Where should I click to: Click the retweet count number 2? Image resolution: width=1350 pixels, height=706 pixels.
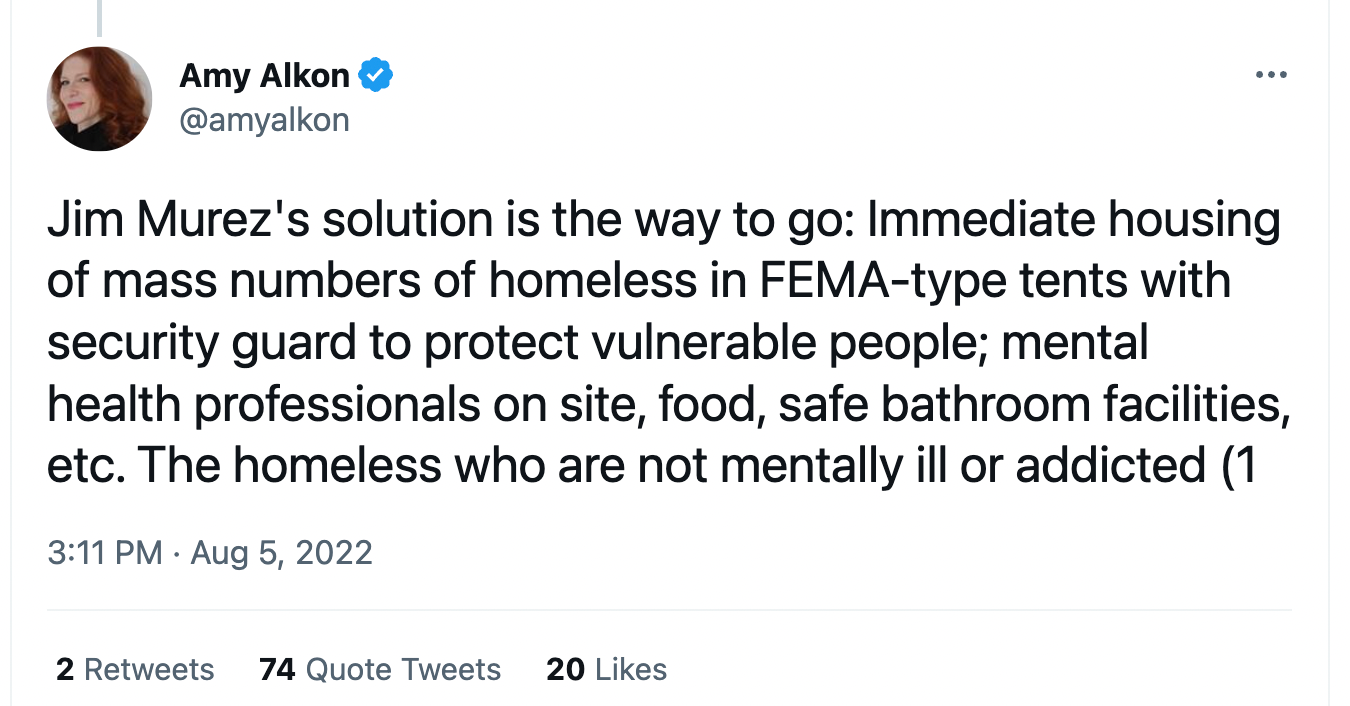(x=65, y=669)
